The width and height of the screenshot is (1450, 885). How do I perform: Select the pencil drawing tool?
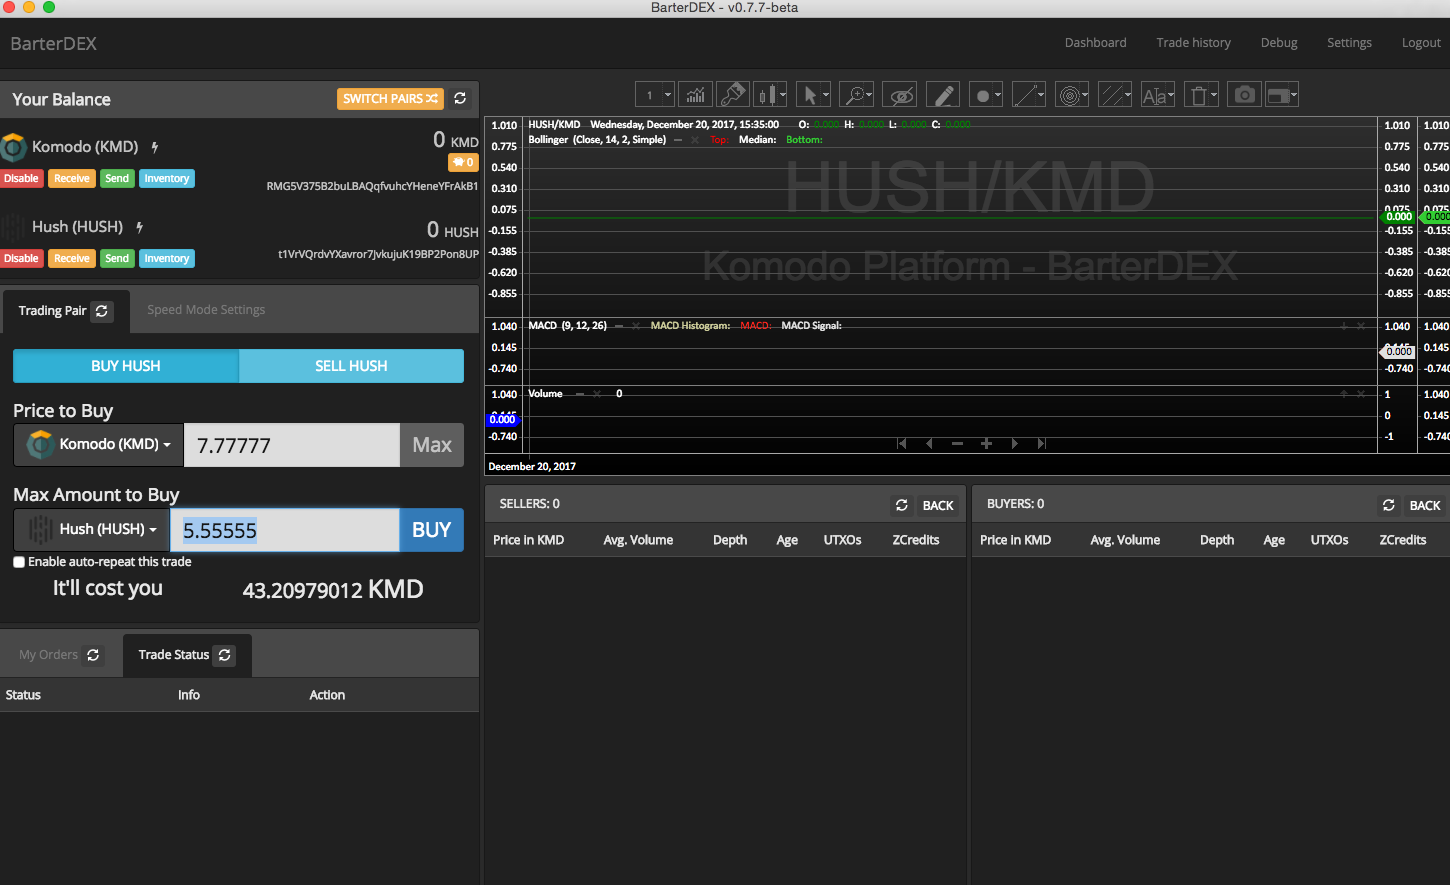(x=942, y=95)
